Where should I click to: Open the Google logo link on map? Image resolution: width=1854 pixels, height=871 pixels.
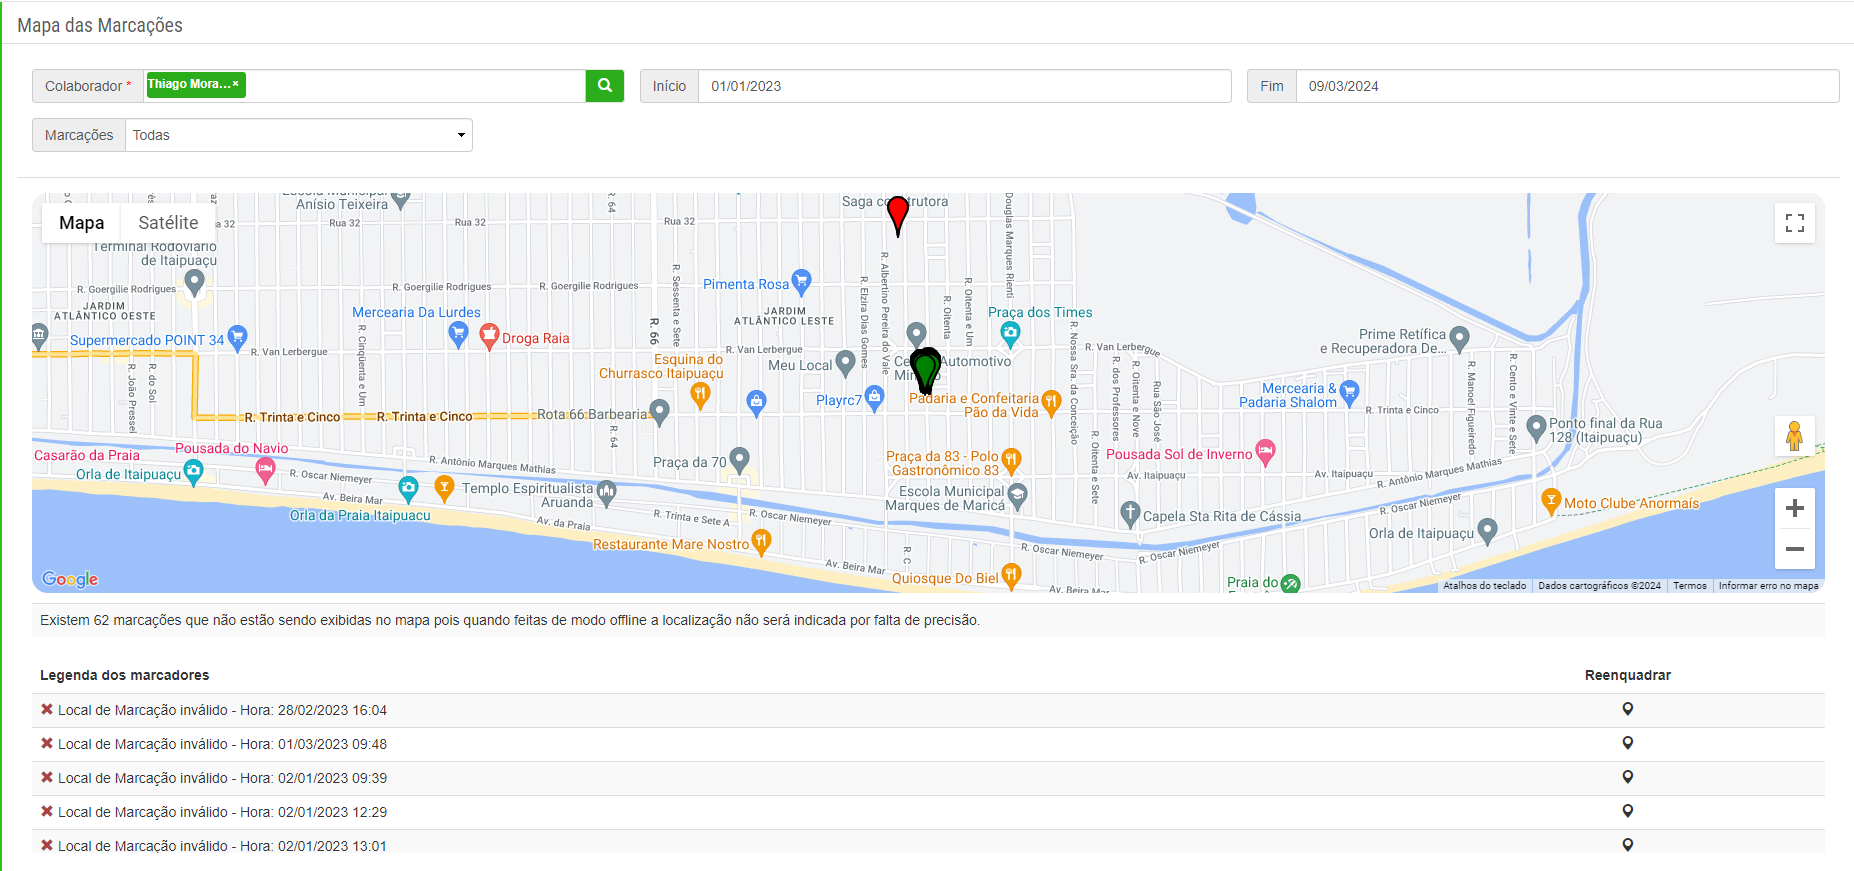coord(70,579)
